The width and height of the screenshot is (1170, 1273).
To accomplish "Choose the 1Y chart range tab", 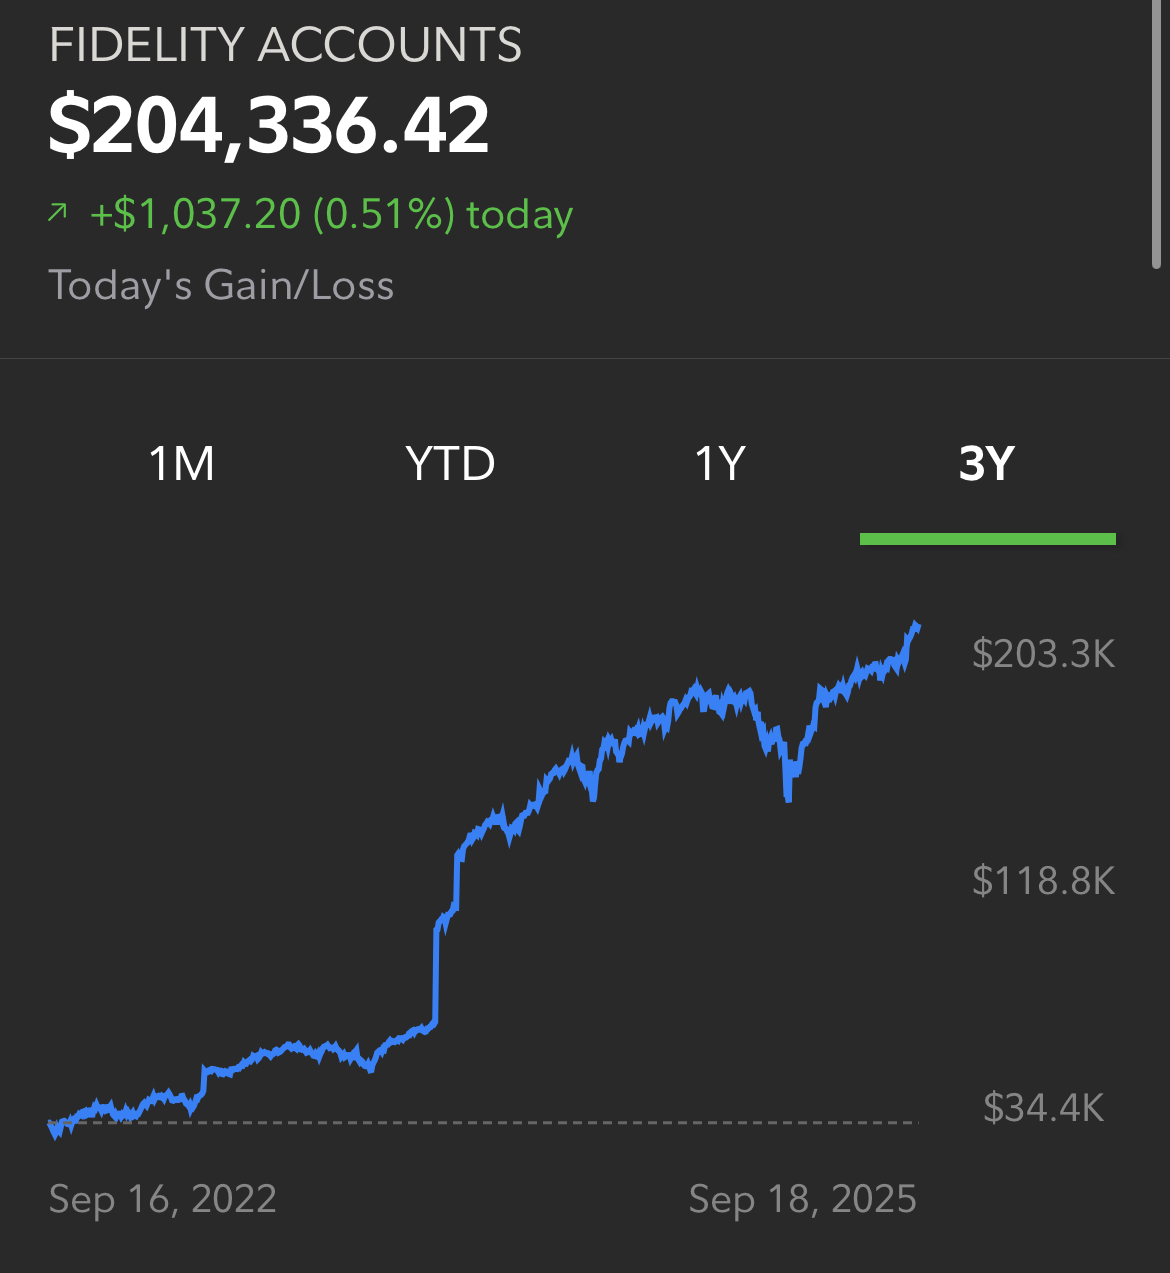I will click(x=720, y=464).
